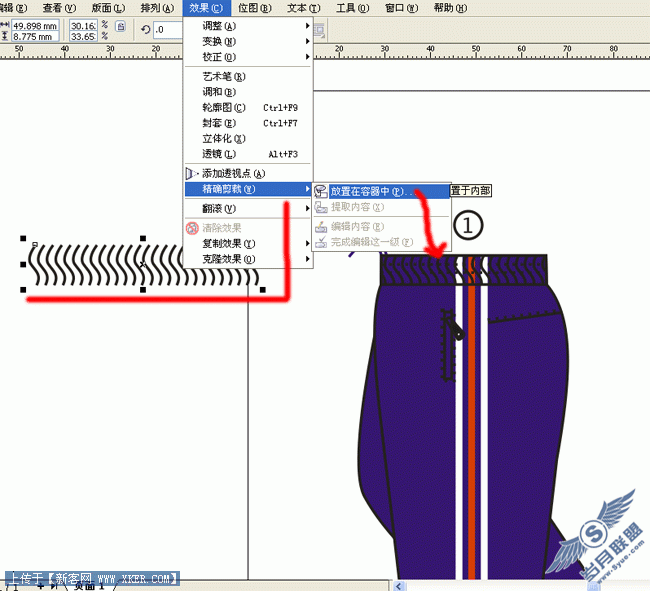This screenshot has height=591, width=650.
Task: Expand the 翻滚(V) submenu
Action: pyautogui.click(x=248, y=208)
